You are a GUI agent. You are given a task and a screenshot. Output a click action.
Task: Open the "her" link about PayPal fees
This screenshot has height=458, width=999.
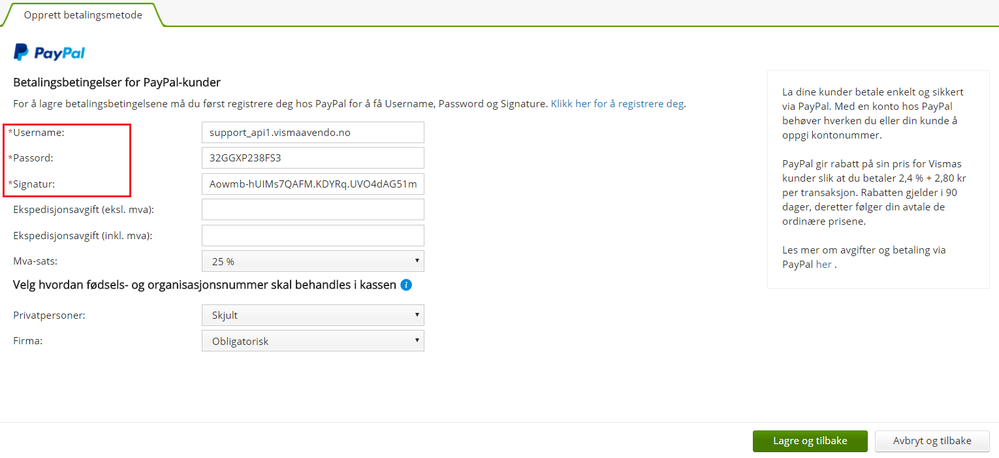(x=823, y=264)
